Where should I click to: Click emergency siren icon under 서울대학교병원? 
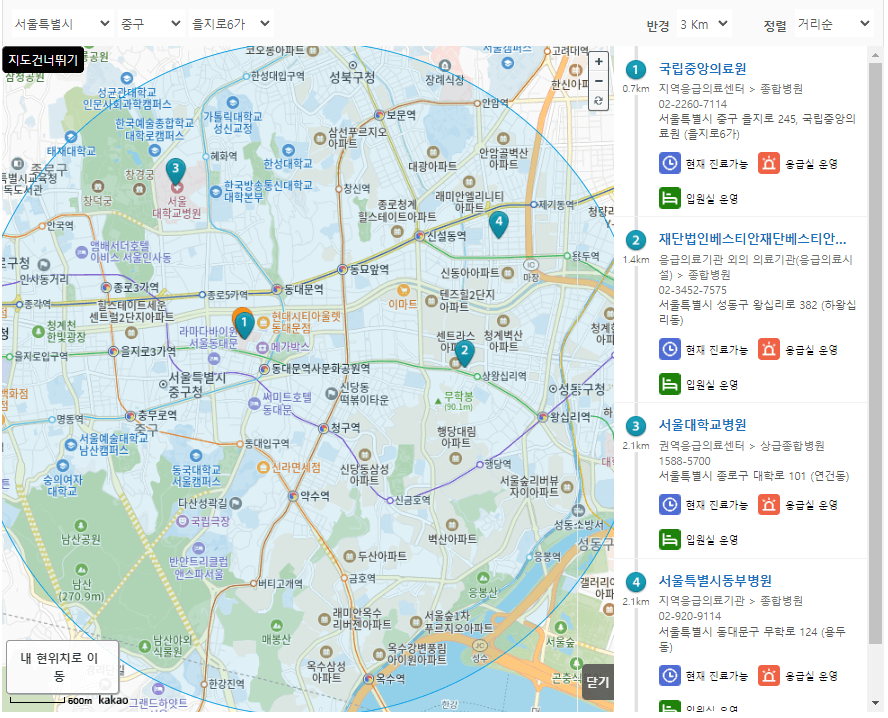pos(769,504)
